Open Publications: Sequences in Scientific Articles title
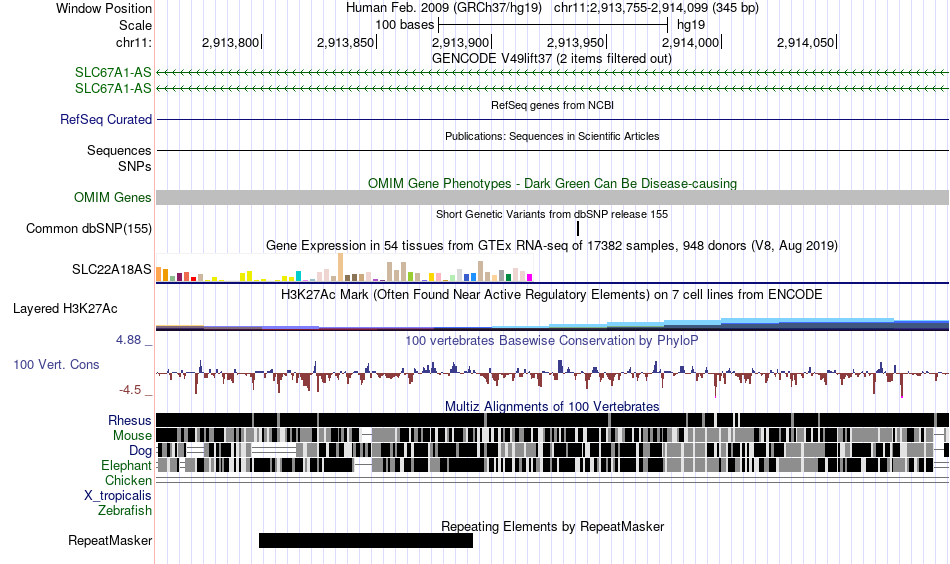950x564 pixels. tap(552, 136)
